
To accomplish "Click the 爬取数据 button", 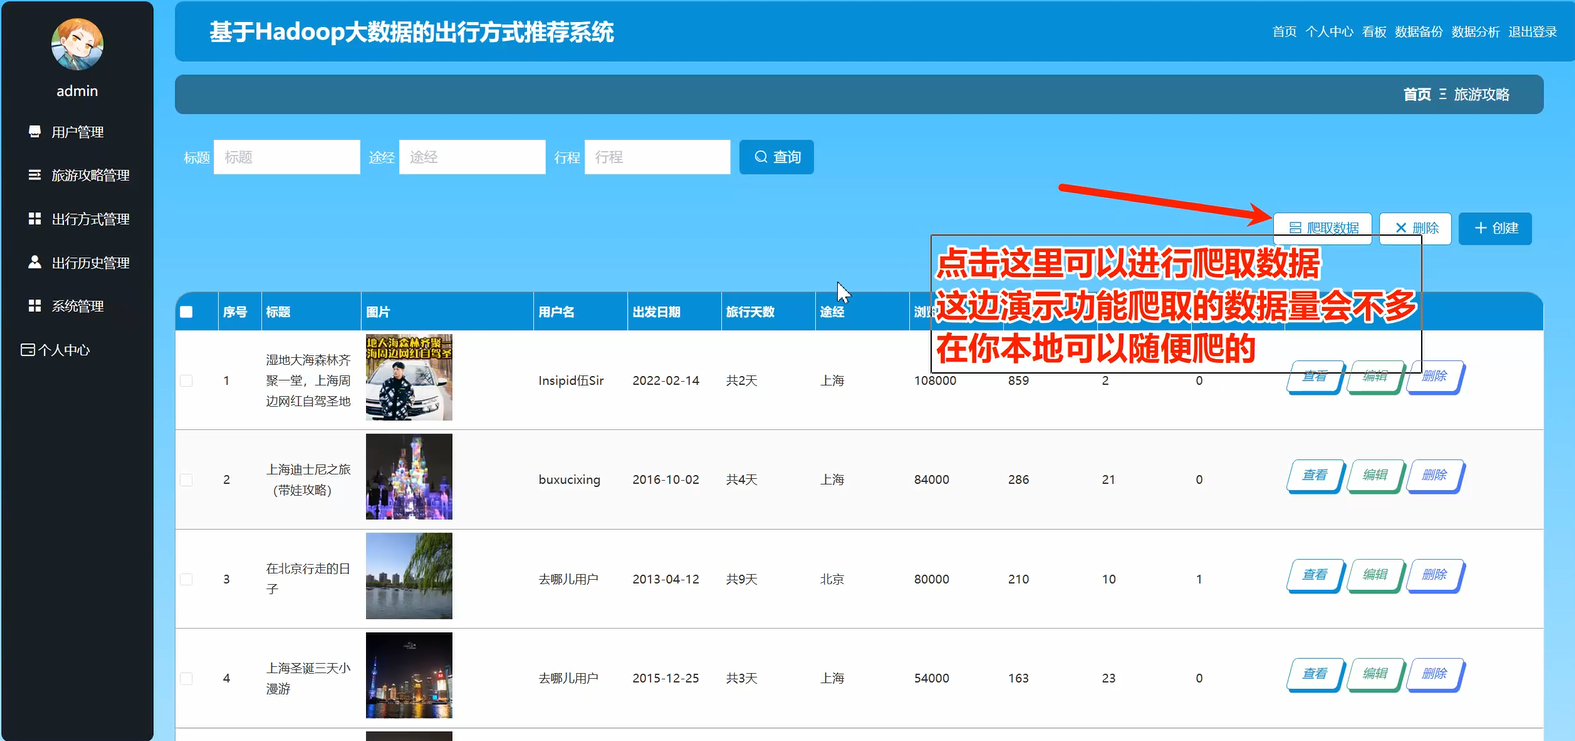I will (x=1322, y=228).
